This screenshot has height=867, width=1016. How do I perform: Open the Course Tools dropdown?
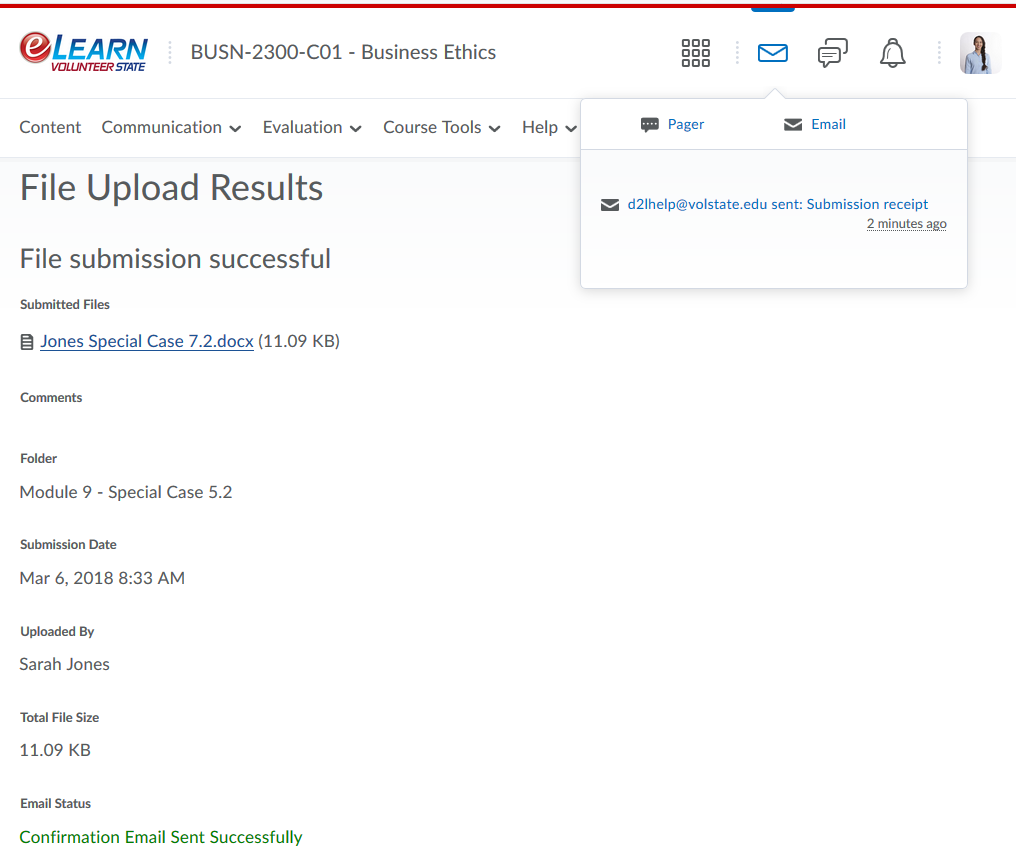442,127
